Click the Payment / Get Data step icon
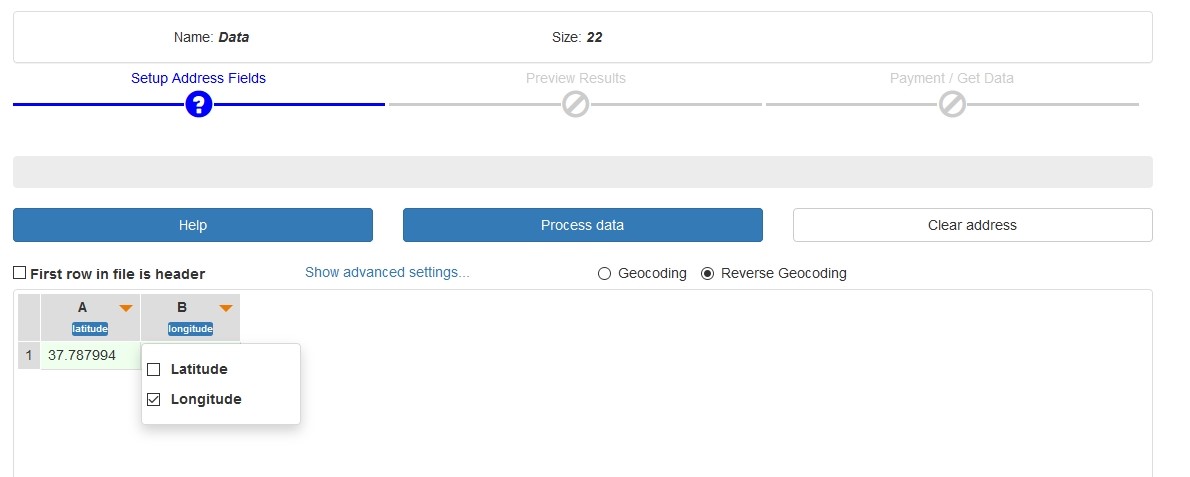 [952, 104]
